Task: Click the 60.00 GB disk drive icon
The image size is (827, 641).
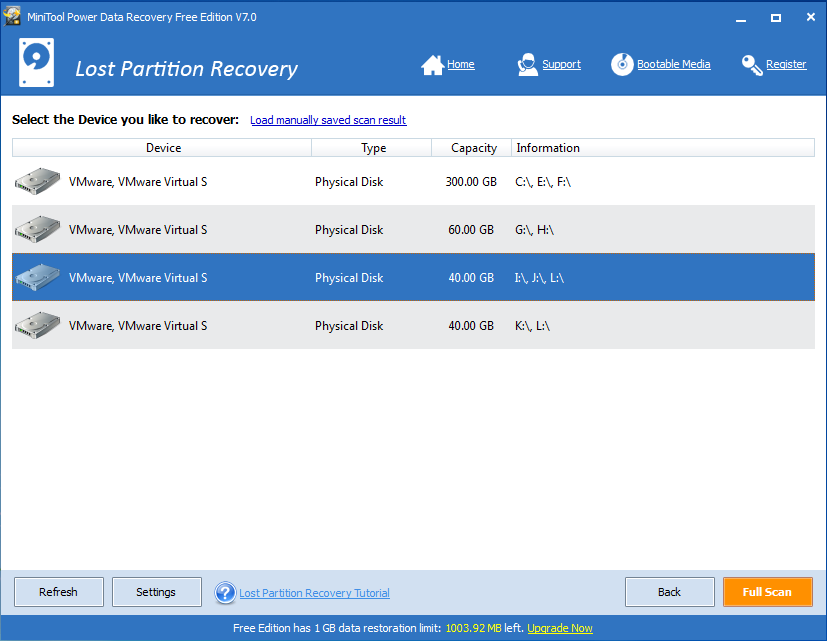Action: [x=37, y=229]
